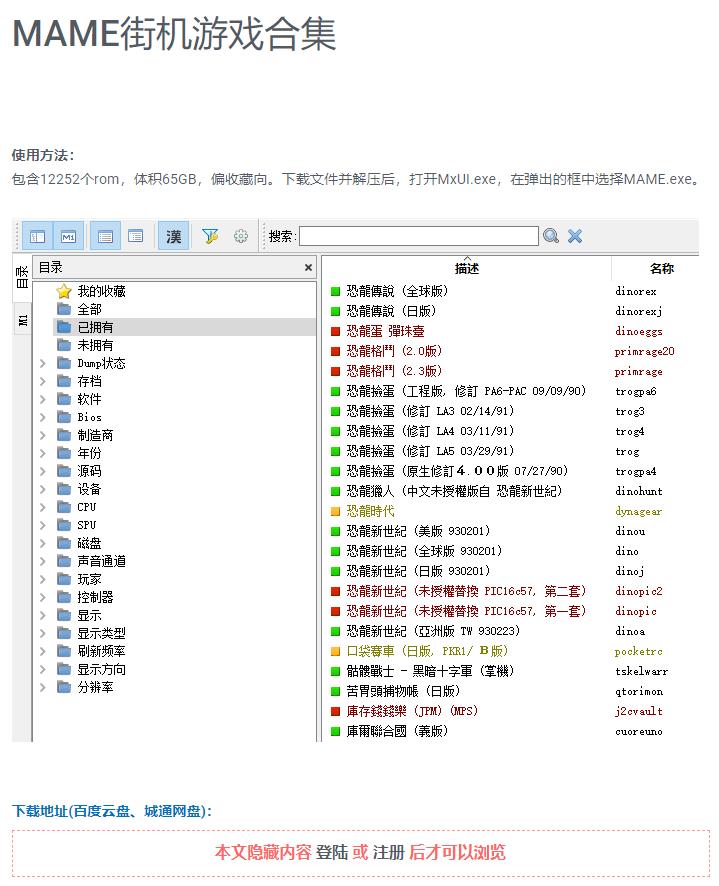Select 我的收藏 favorites in tree
The width and height of the screenshot is (719, 886).
pyautogui.click(x=101, y=292)
